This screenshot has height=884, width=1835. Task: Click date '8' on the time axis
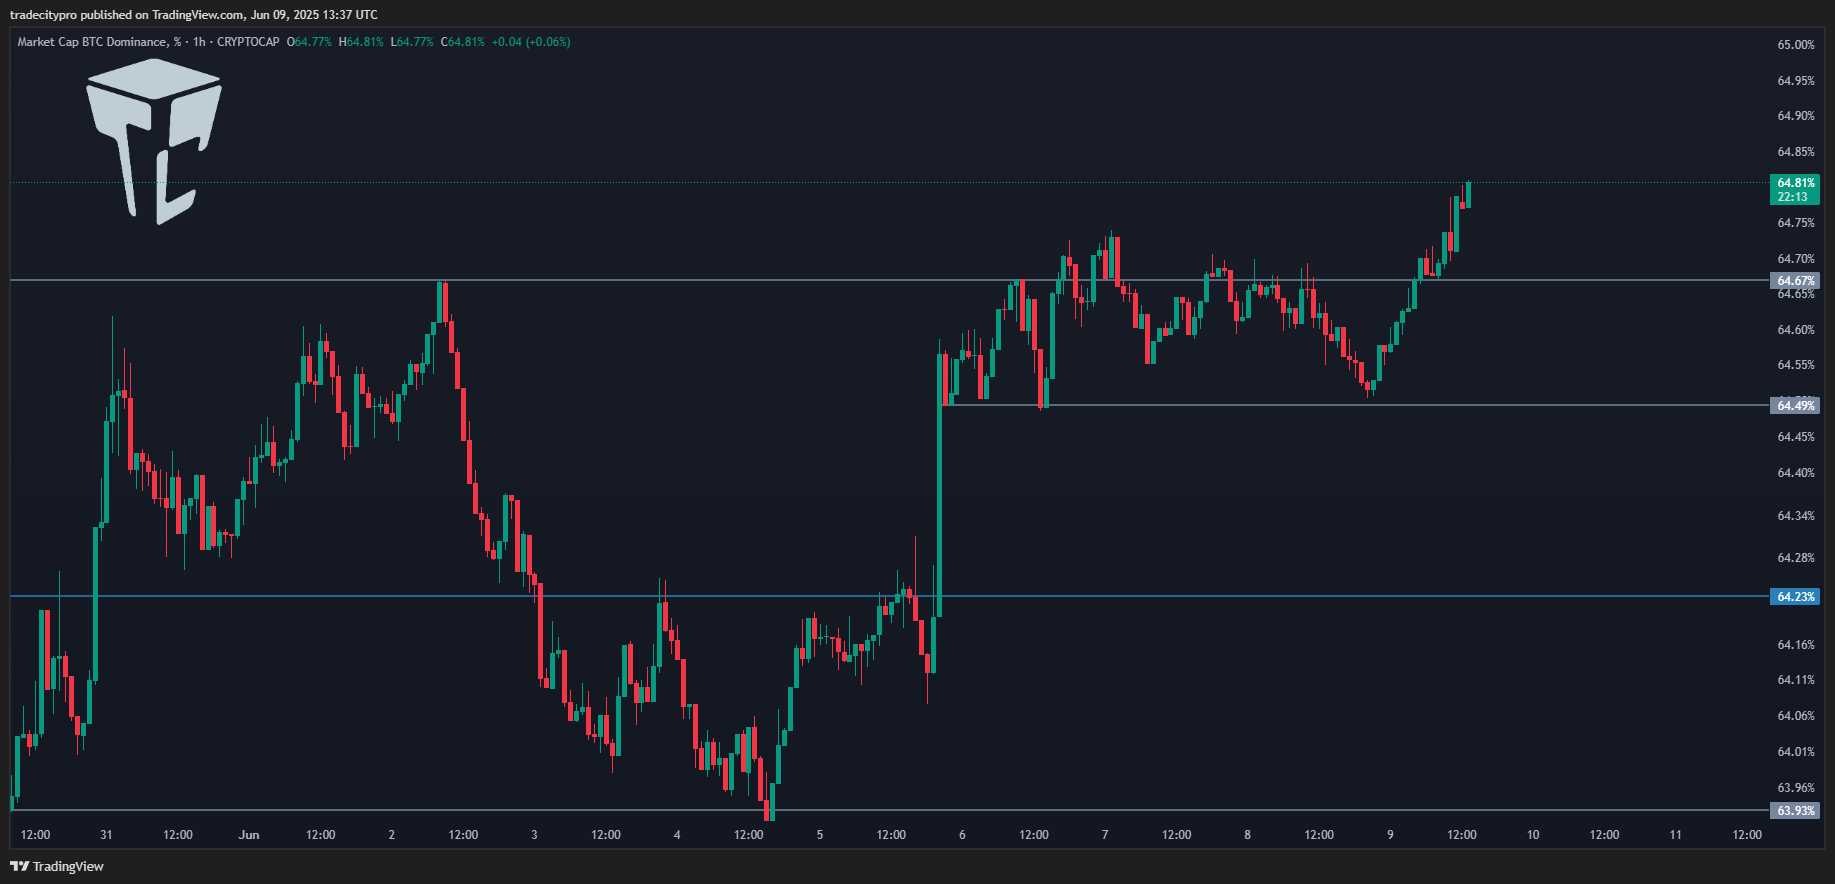[x=1247, y=835]
